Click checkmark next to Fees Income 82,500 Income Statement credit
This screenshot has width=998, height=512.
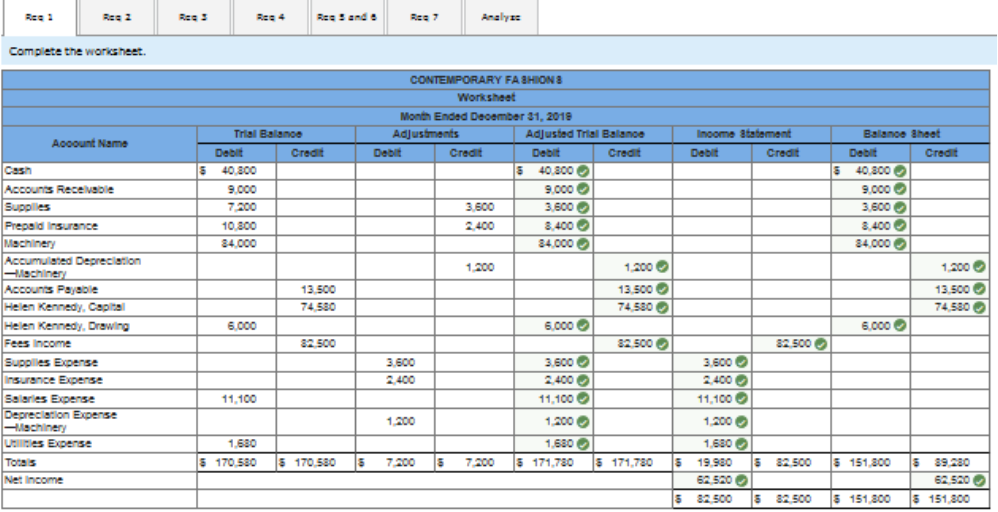823,344
